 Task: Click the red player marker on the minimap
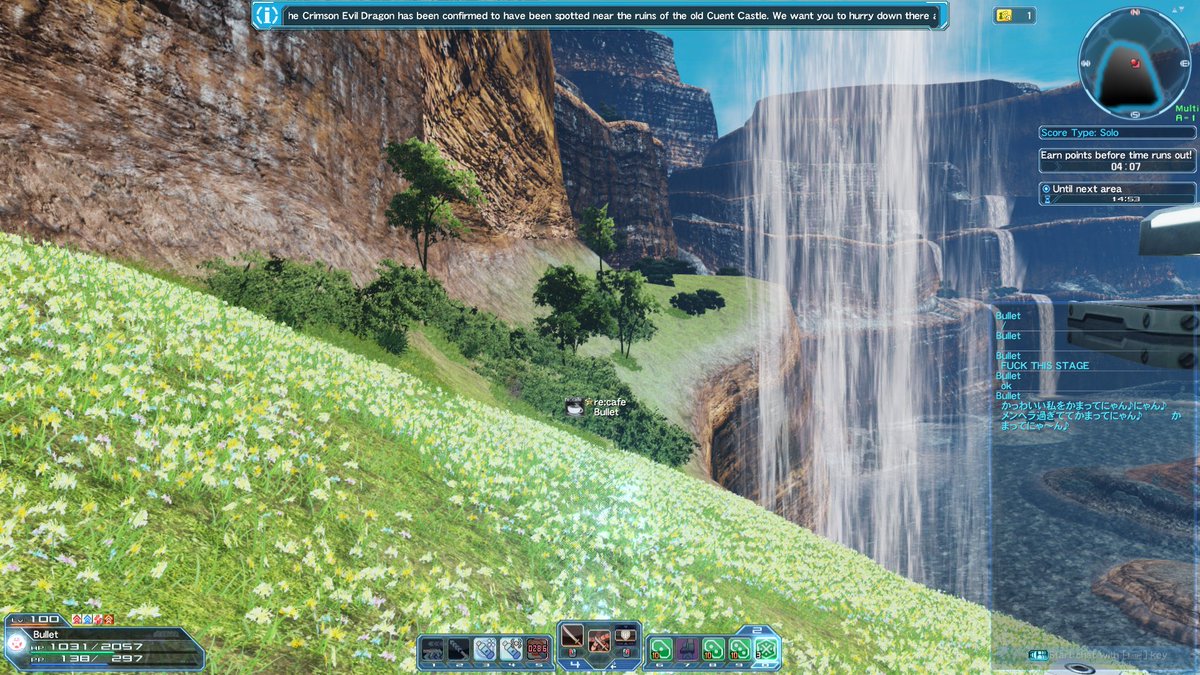point(1135,63)
